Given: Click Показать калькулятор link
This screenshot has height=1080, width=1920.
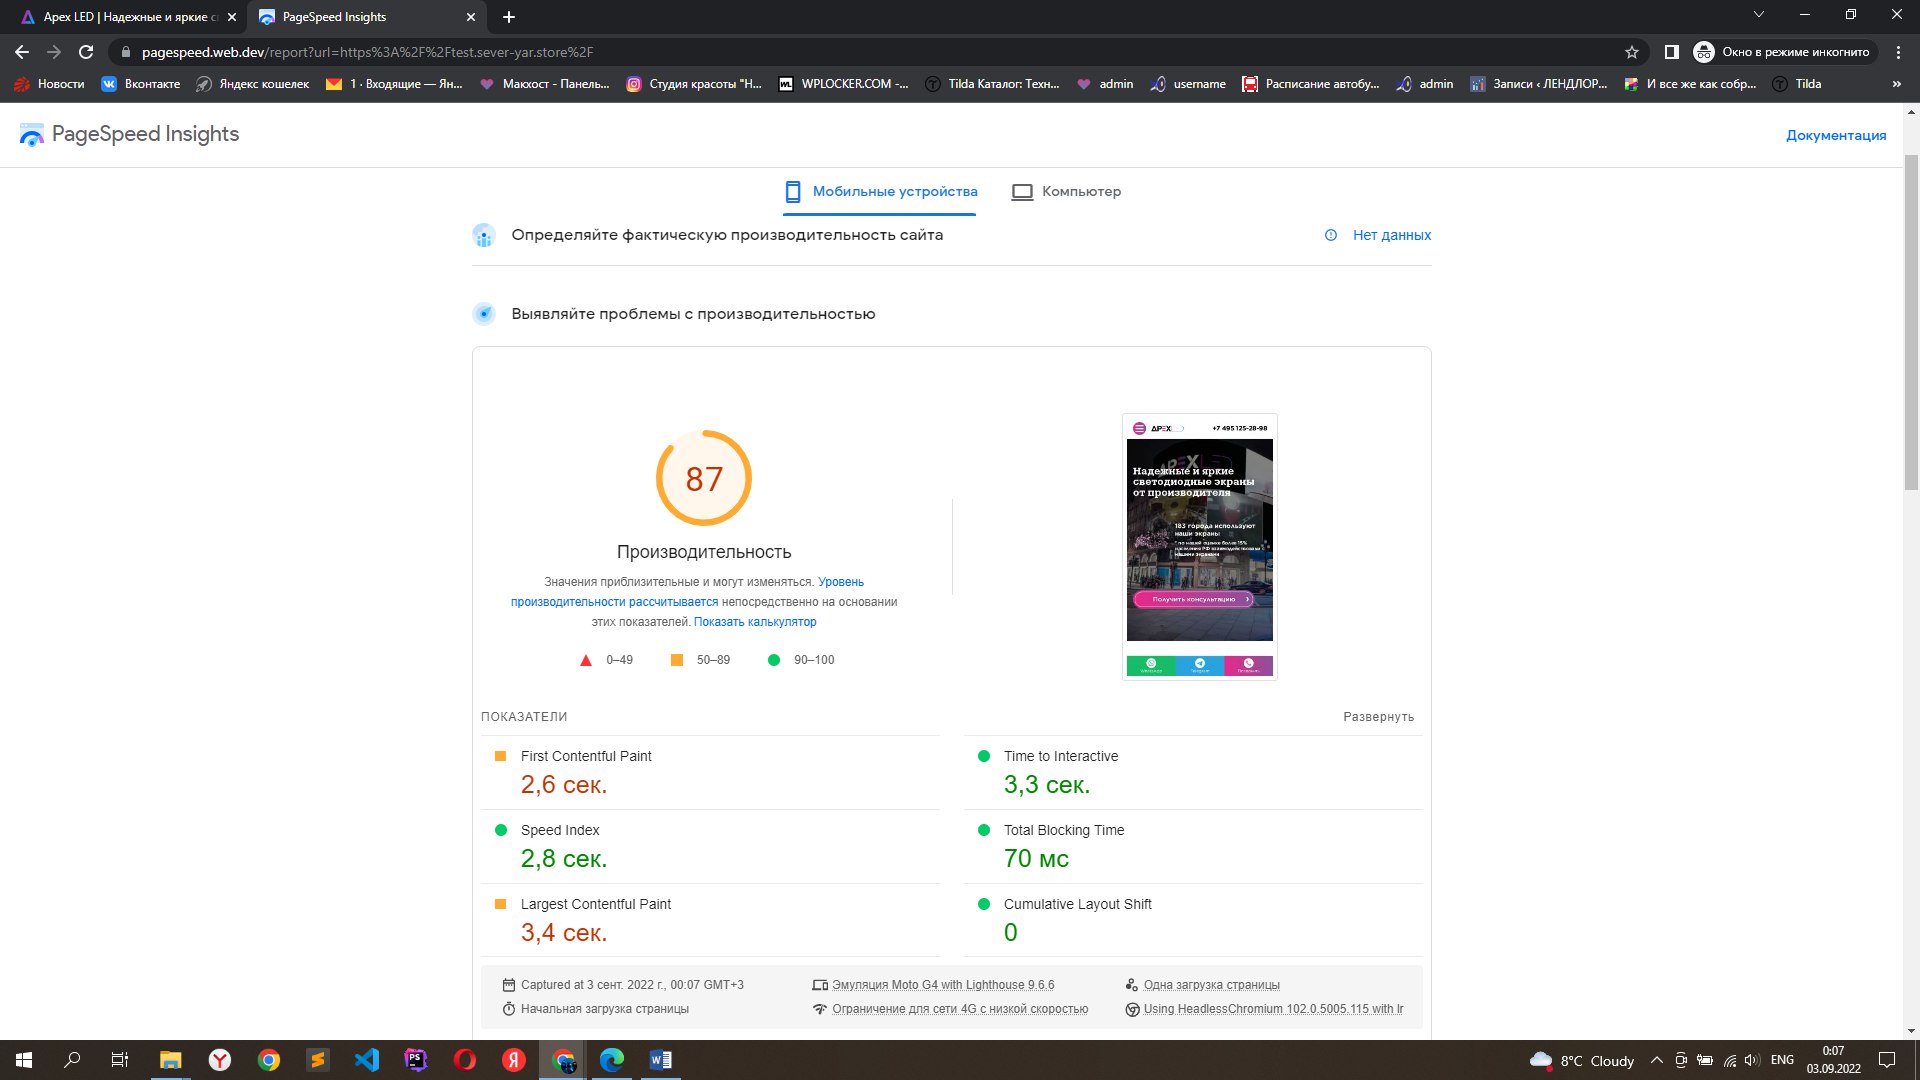Looking at the screenshot, I should pyautogui.click(x=755, y=622).
